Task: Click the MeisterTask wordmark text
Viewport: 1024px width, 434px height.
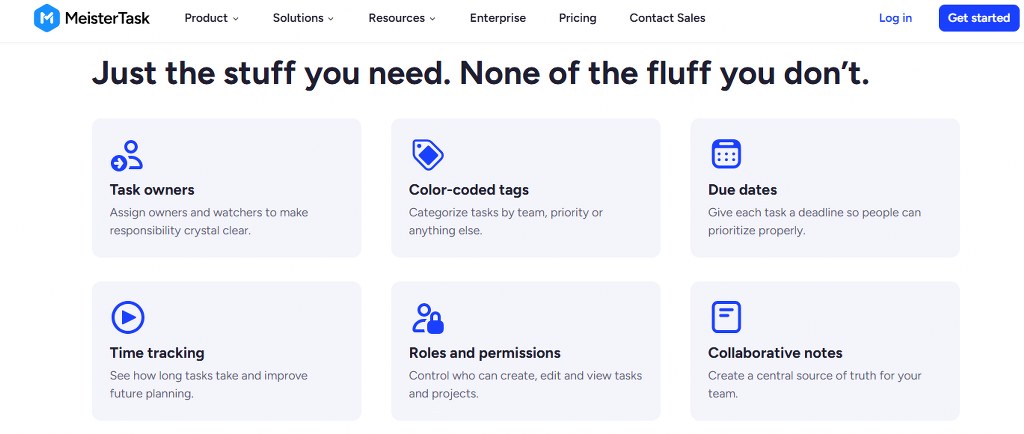Action: point(107,18)
